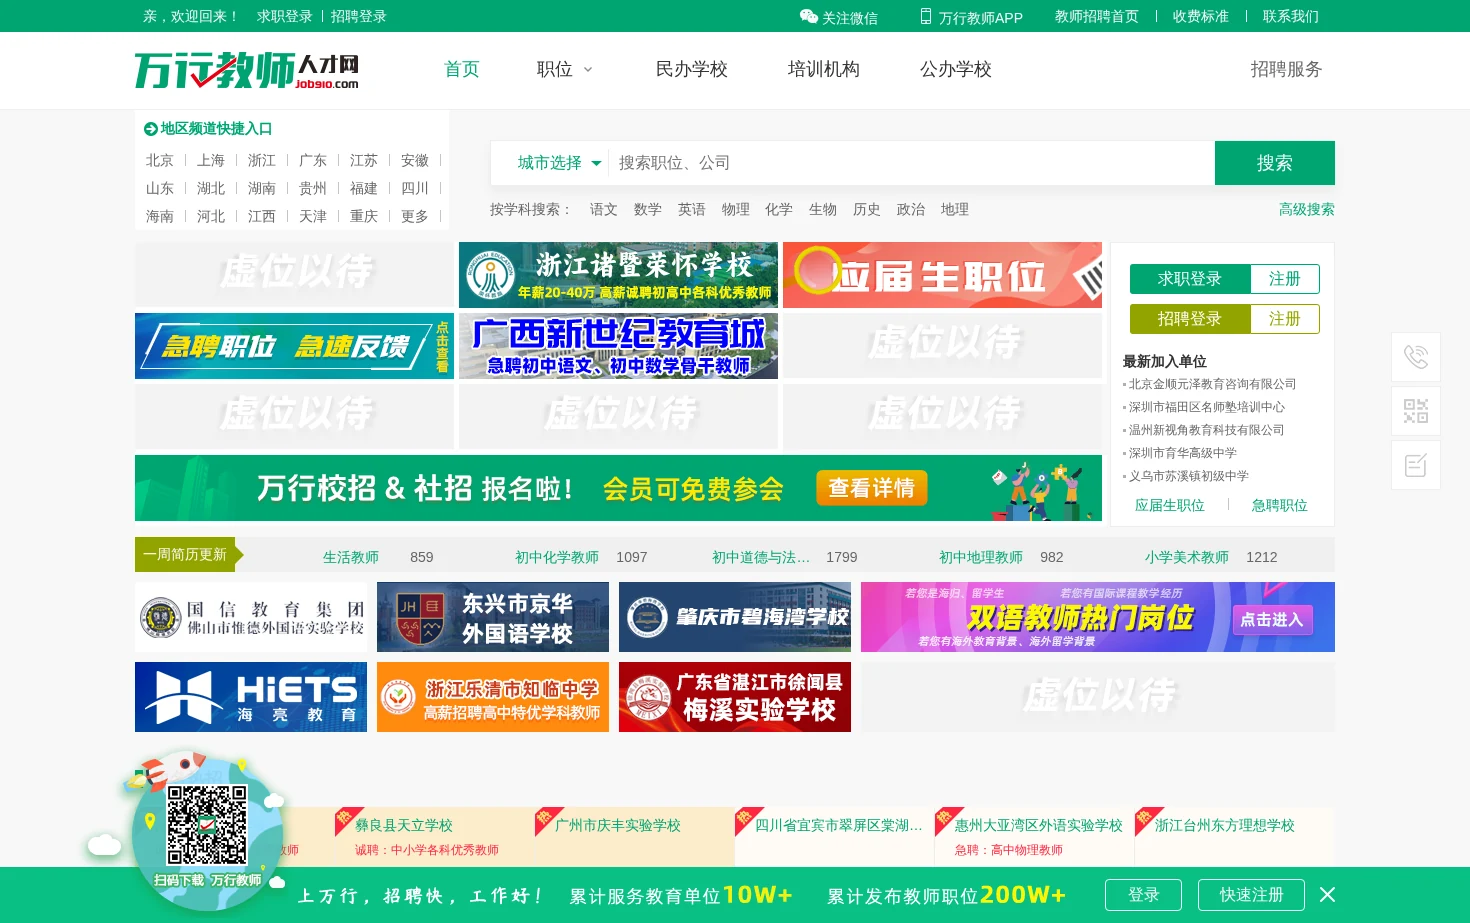Select the 上海 region link
The image size is (1470, 923).
coord(211,160)
